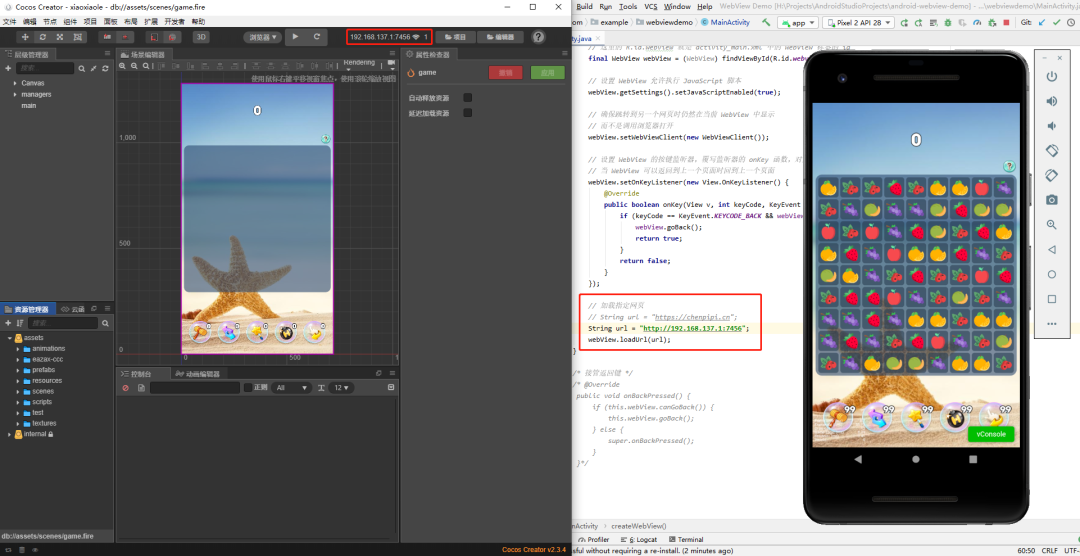This screenshot has height=556, width=1080.
Task: Zoom in the scene editor view
Action: tap(123, 67)
